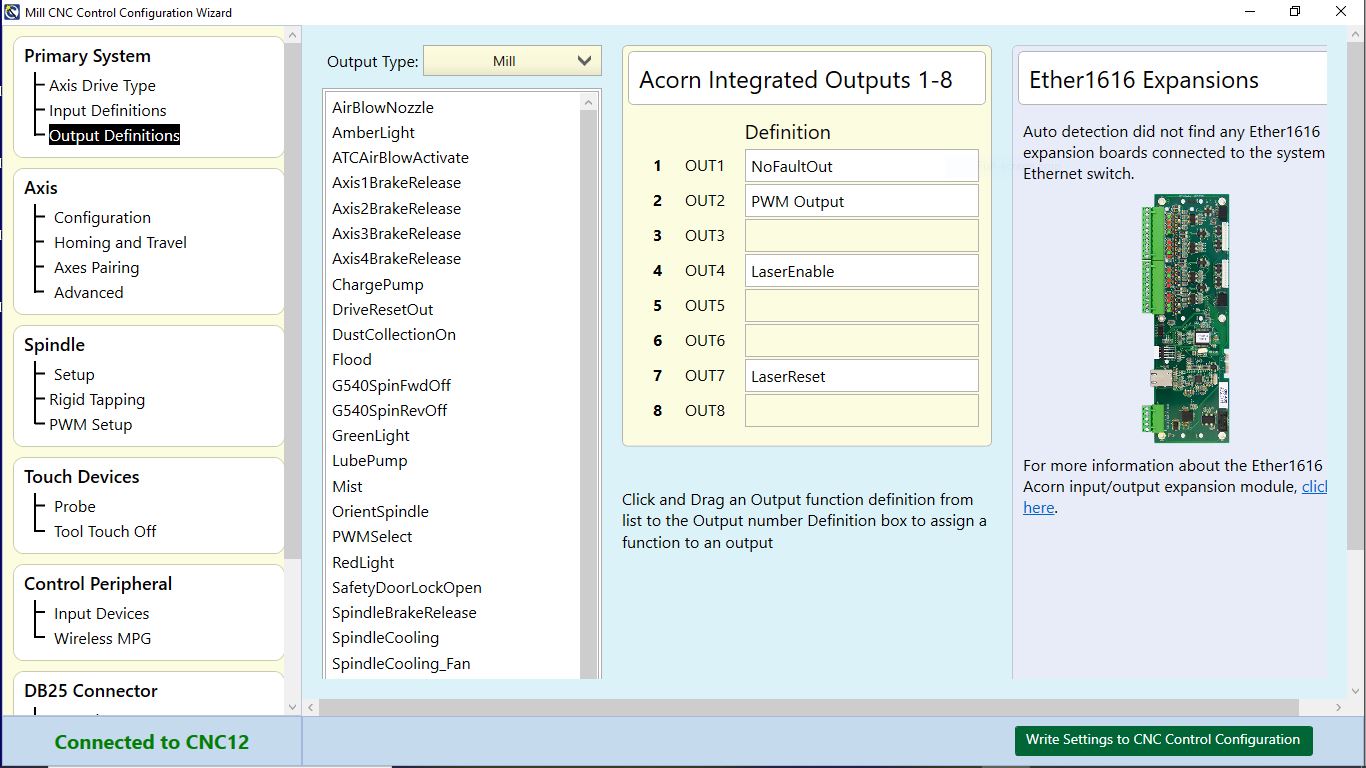Select RedLight in output list
1366x768 pixels.
[x=363, y=562]
